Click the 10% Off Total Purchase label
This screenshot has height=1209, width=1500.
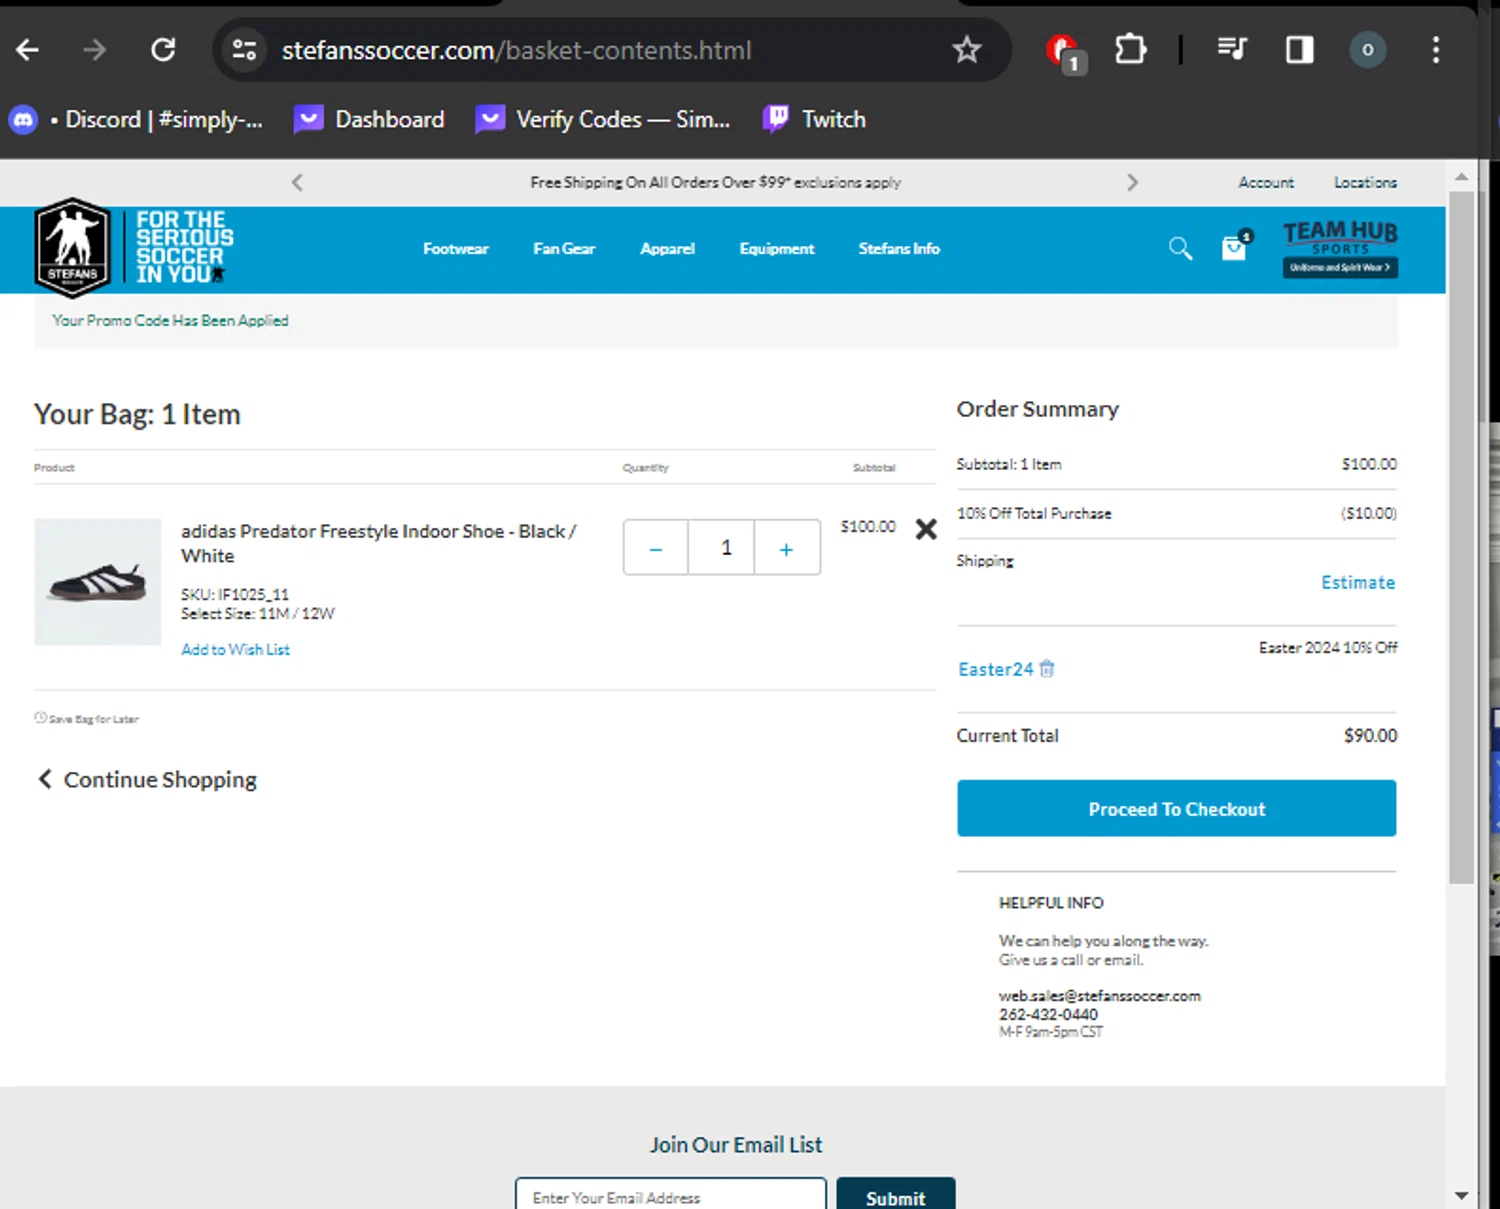(1034, 513)
